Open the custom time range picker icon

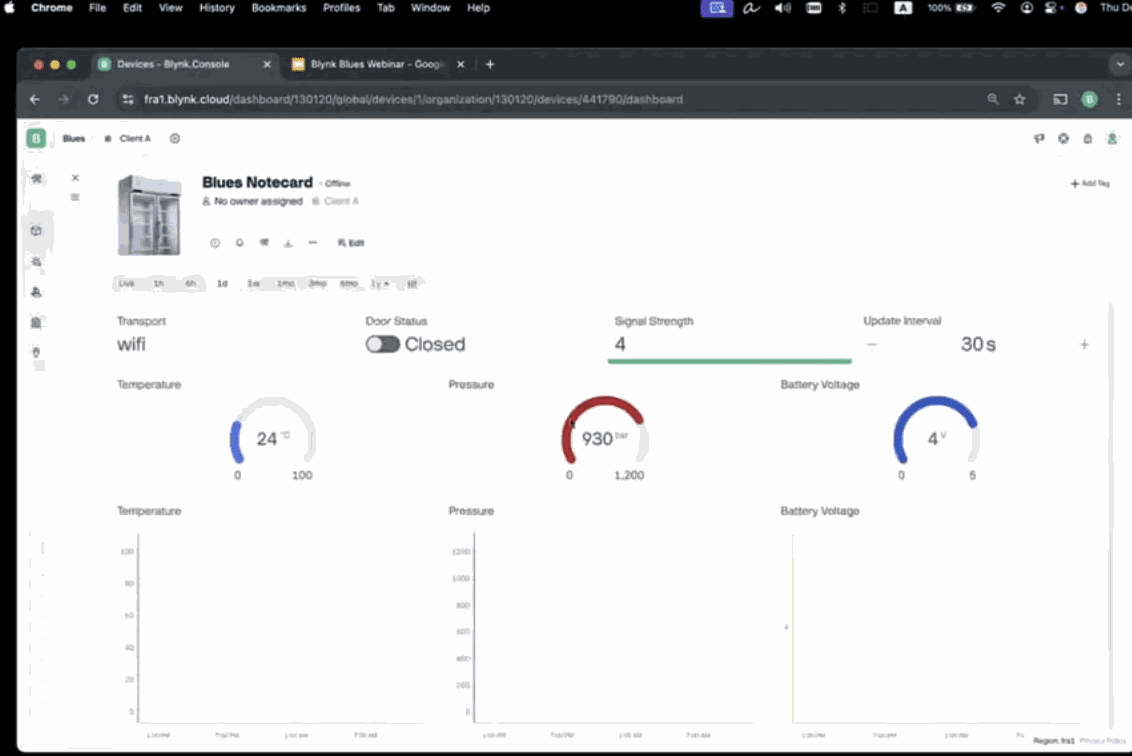pos(412,284)
